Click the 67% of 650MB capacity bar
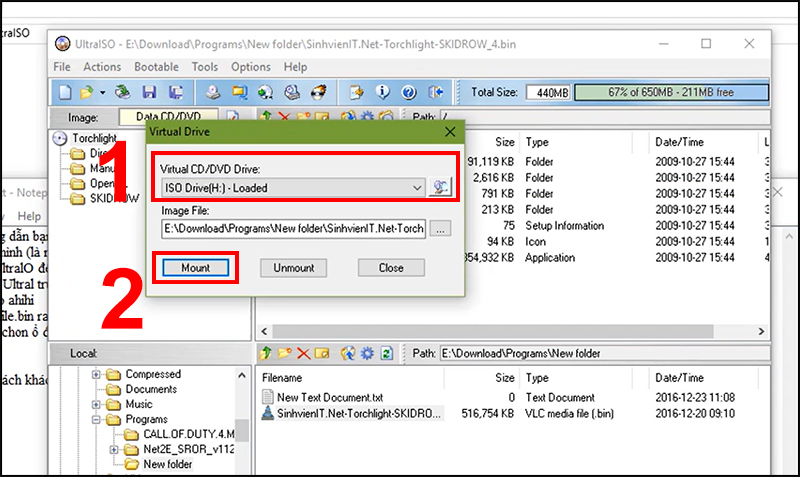Viewport: 800px width, 477px height. [671, 92]
